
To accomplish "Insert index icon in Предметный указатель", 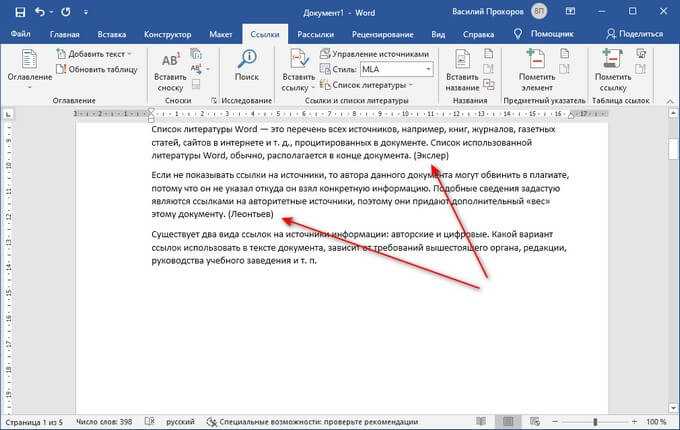I will click(564, 54).
